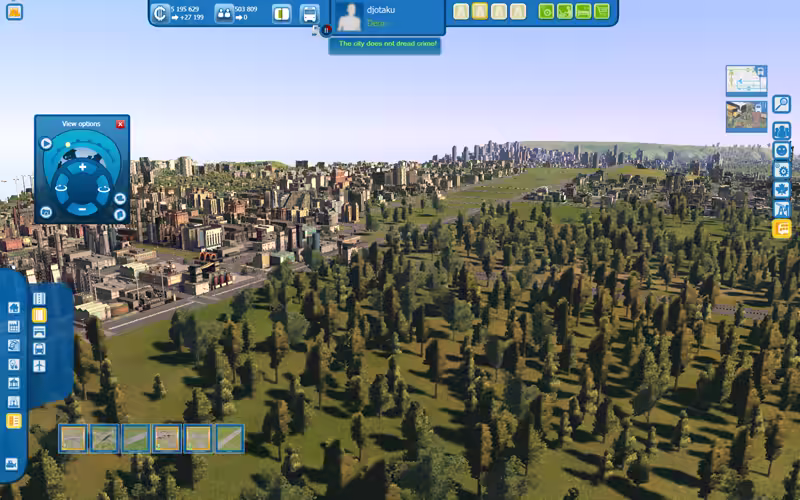This screenshot has width=800, height=500.
Task: Select the highlighted second beige speed button
Action: (480, 12)
